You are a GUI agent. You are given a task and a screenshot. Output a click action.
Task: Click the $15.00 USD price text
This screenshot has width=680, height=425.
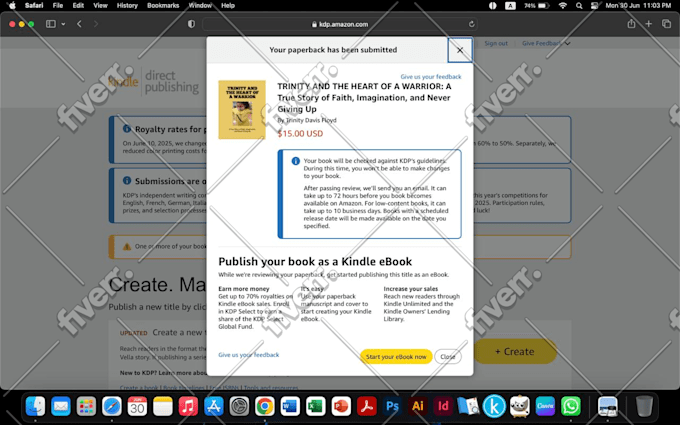coord(300,134)
